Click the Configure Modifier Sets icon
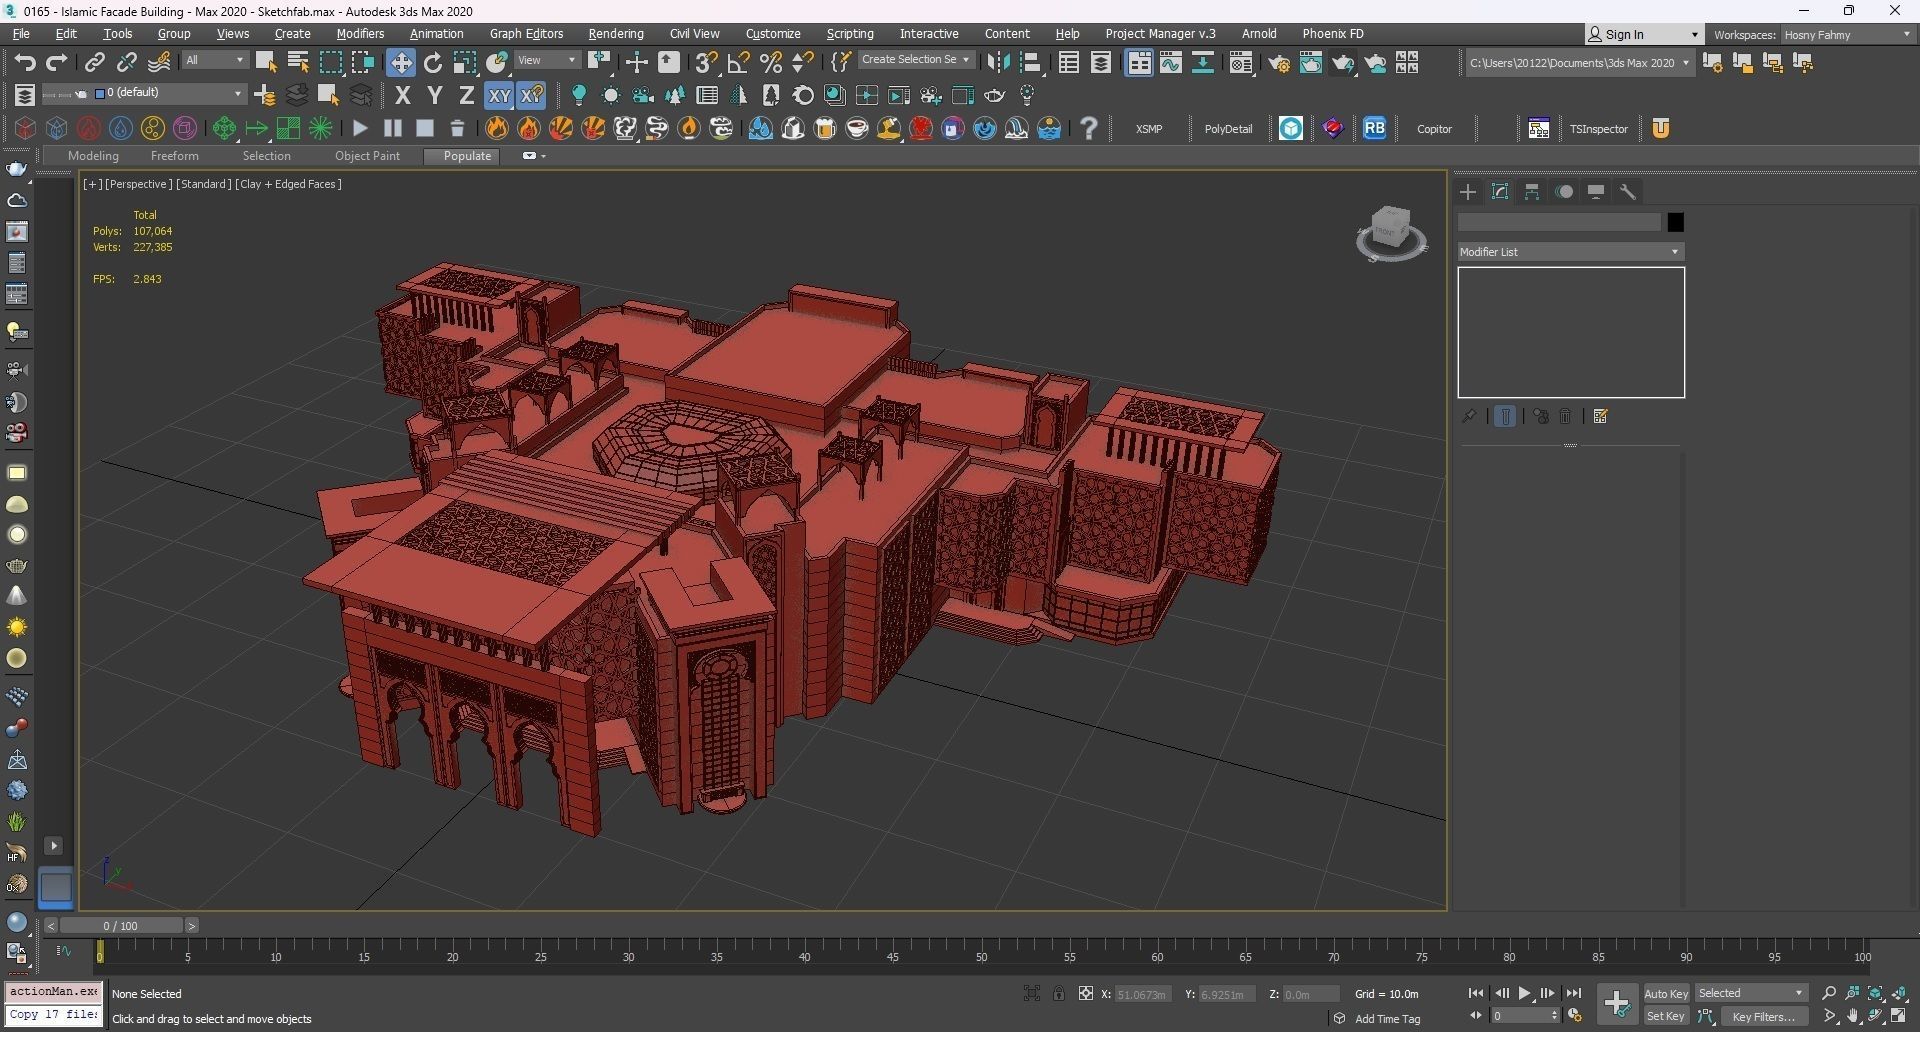The image size is (1920, 1040). click(x=1600, y=417)
